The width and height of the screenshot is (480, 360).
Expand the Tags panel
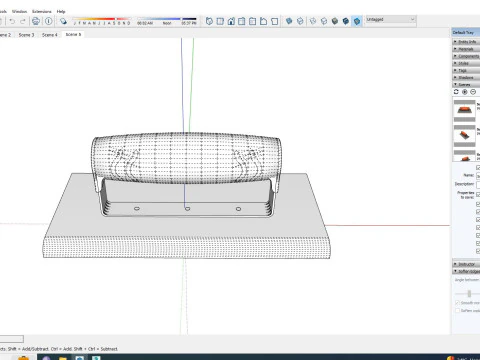pos(466,70)
